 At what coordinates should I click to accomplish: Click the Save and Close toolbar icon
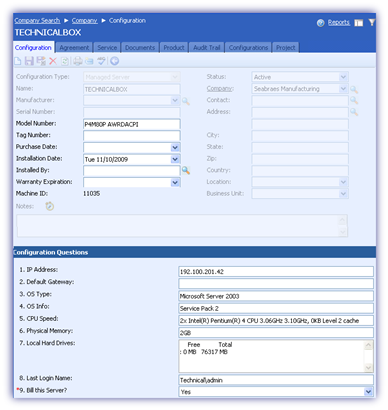pyautogui.click(x=41, y=61)
